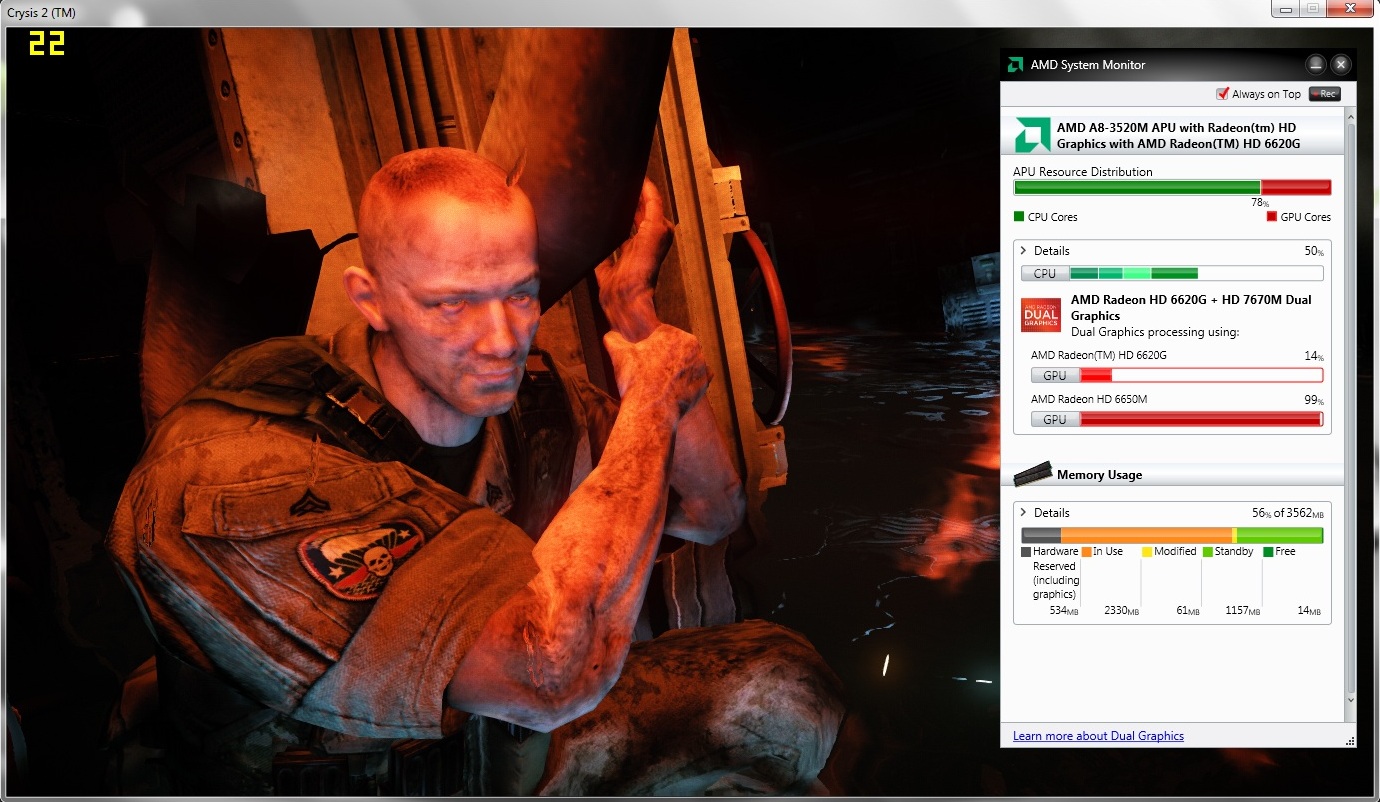Screen dimensions: 1380x802
Task: Click the AMD Radeon(TM) HD 6620G label
Action: (x=1099, y=355)
